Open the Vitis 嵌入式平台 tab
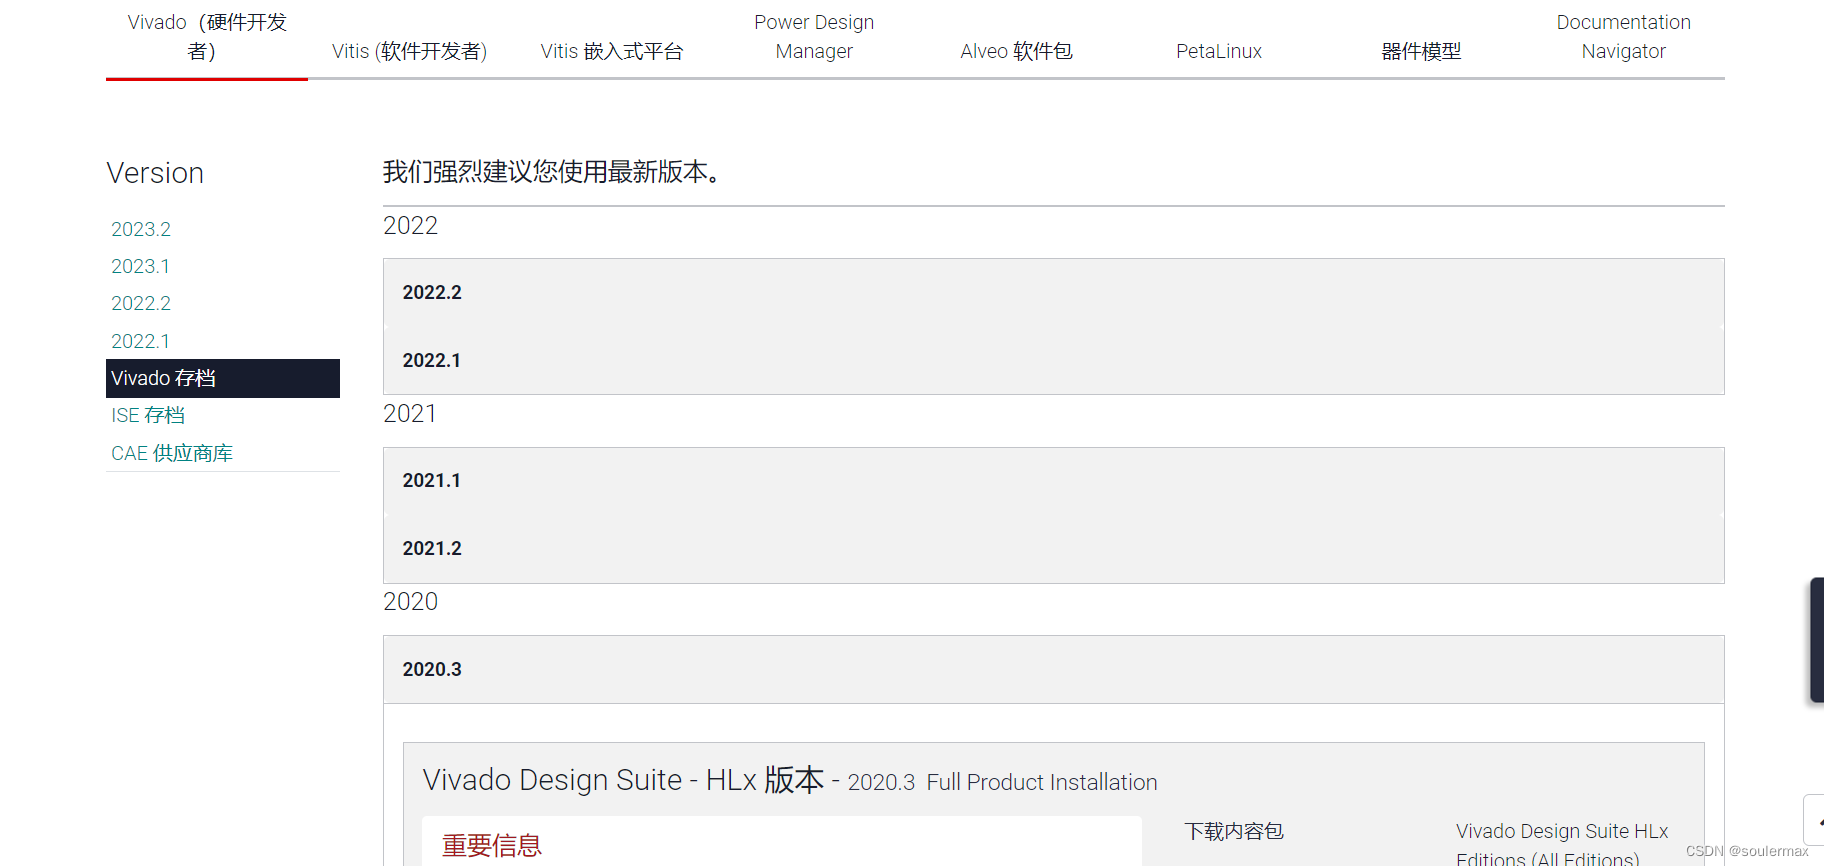Image resolution: width=1824 pixels, height=866 pixels. (612, 51)
